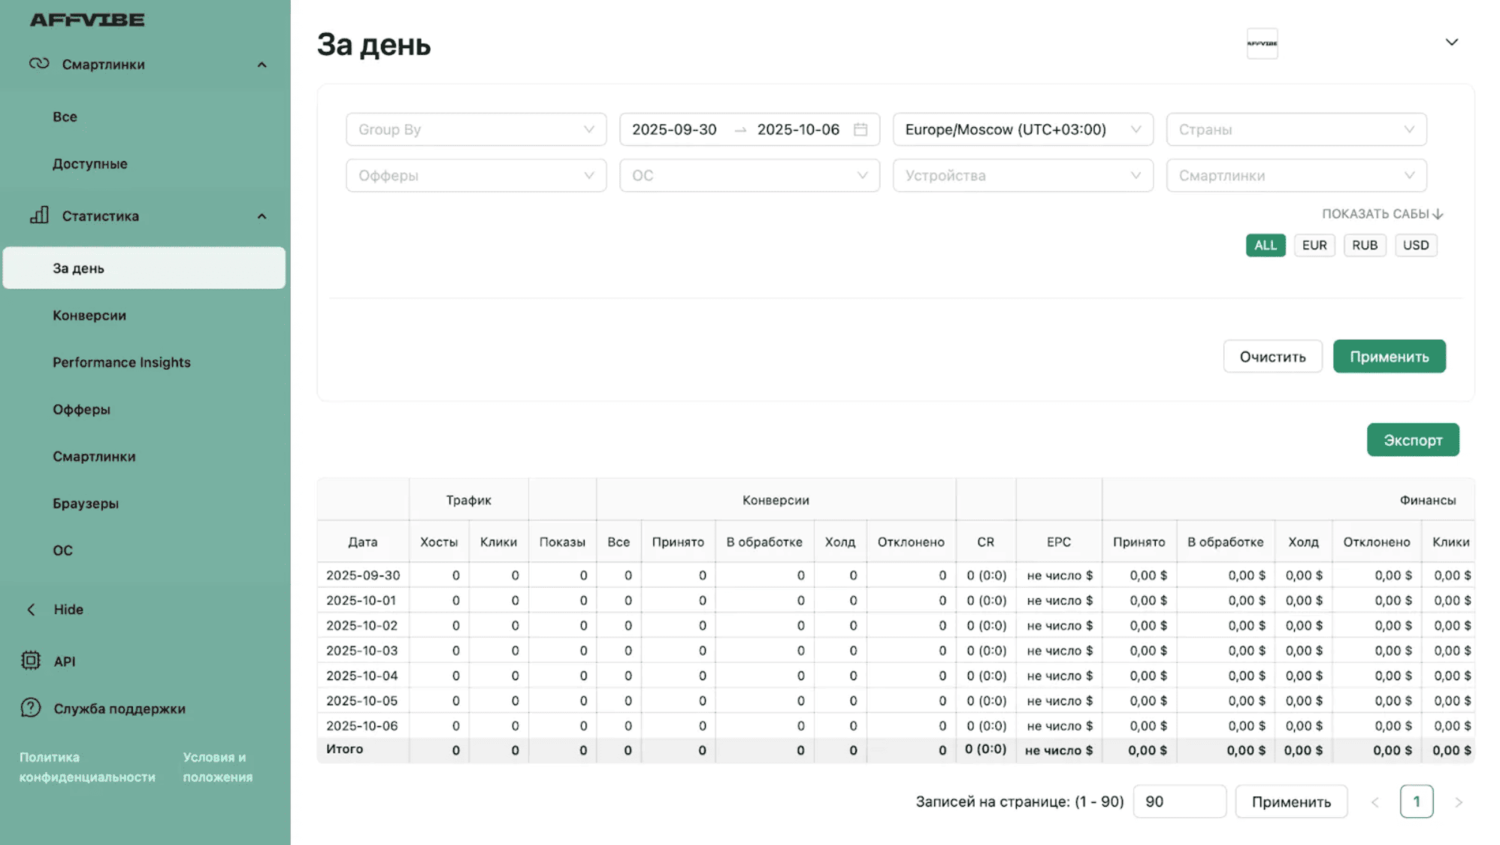Open Конверсии in the sidebar
Viewport: 1500px width, 845px height.
point(89,315)
